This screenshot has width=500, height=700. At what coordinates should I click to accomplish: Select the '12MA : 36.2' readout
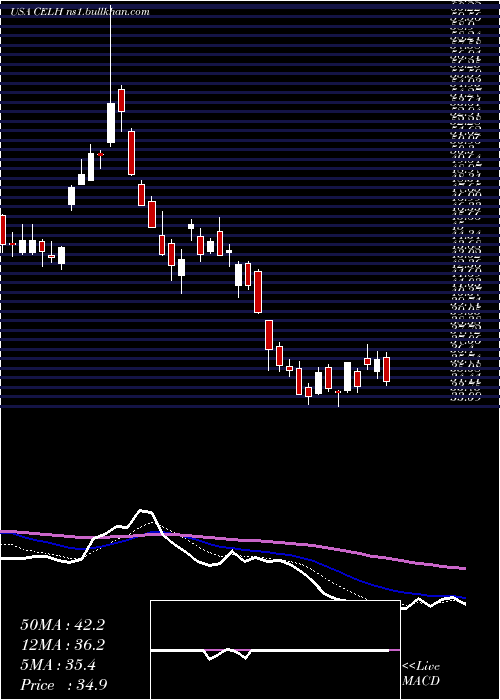pyautogui.click(x=62, y=645)
